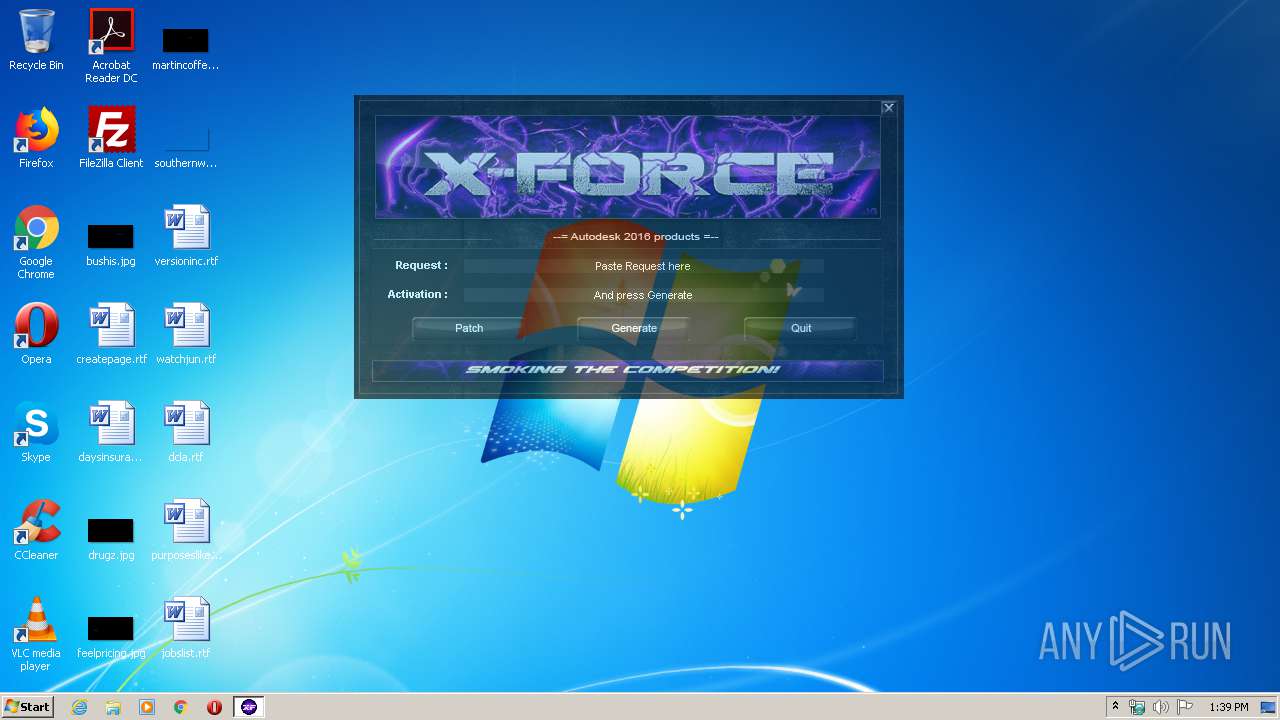This screenshot has width=1280, height=720.
Task: Click Opera icon in taskbar
Action: (x=214, y=707)
